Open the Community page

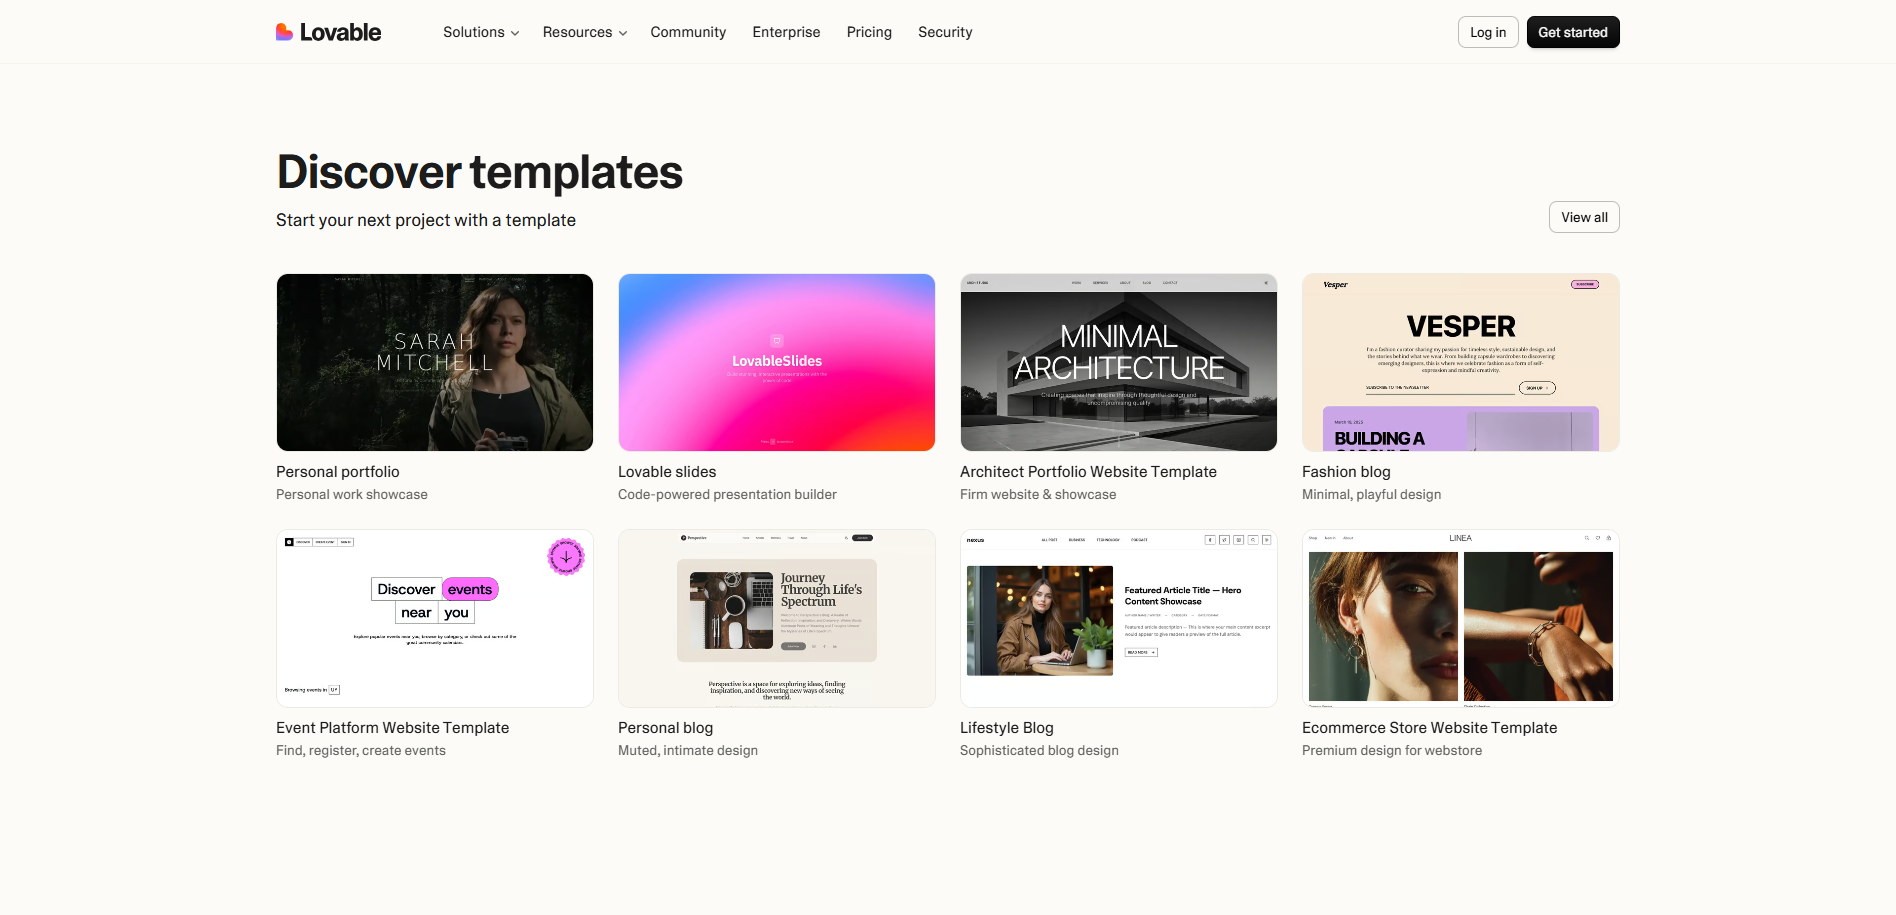(x=688, y=32)
